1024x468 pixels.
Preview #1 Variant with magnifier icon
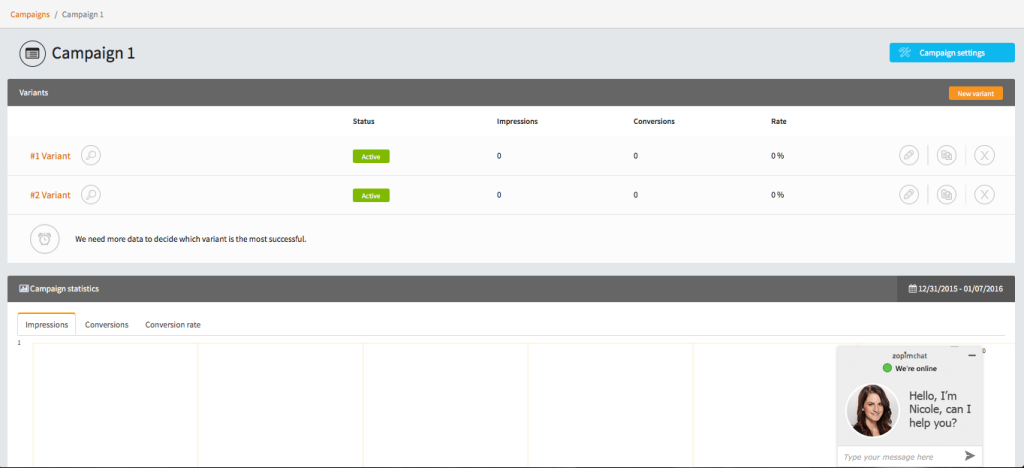(91, 155)
